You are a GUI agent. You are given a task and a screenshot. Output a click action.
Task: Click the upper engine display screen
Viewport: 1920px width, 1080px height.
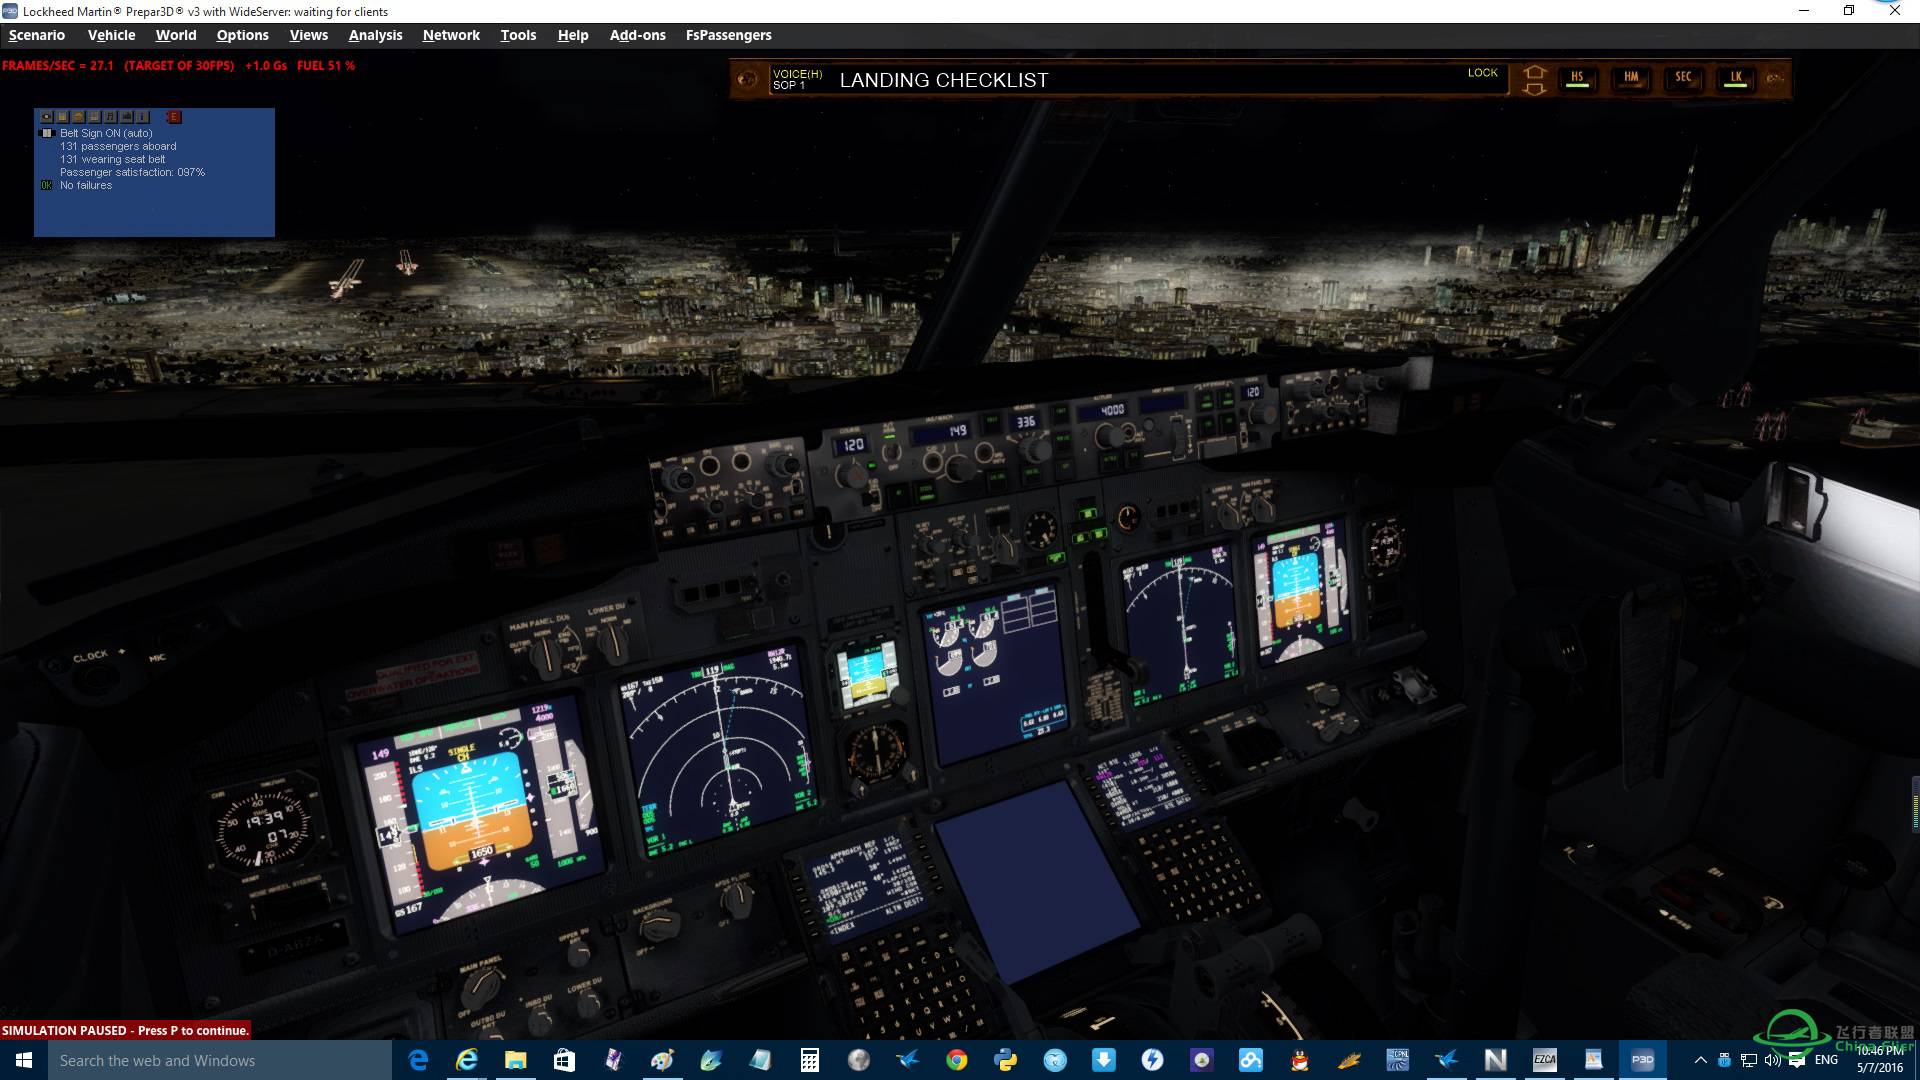tap(992, 676)
